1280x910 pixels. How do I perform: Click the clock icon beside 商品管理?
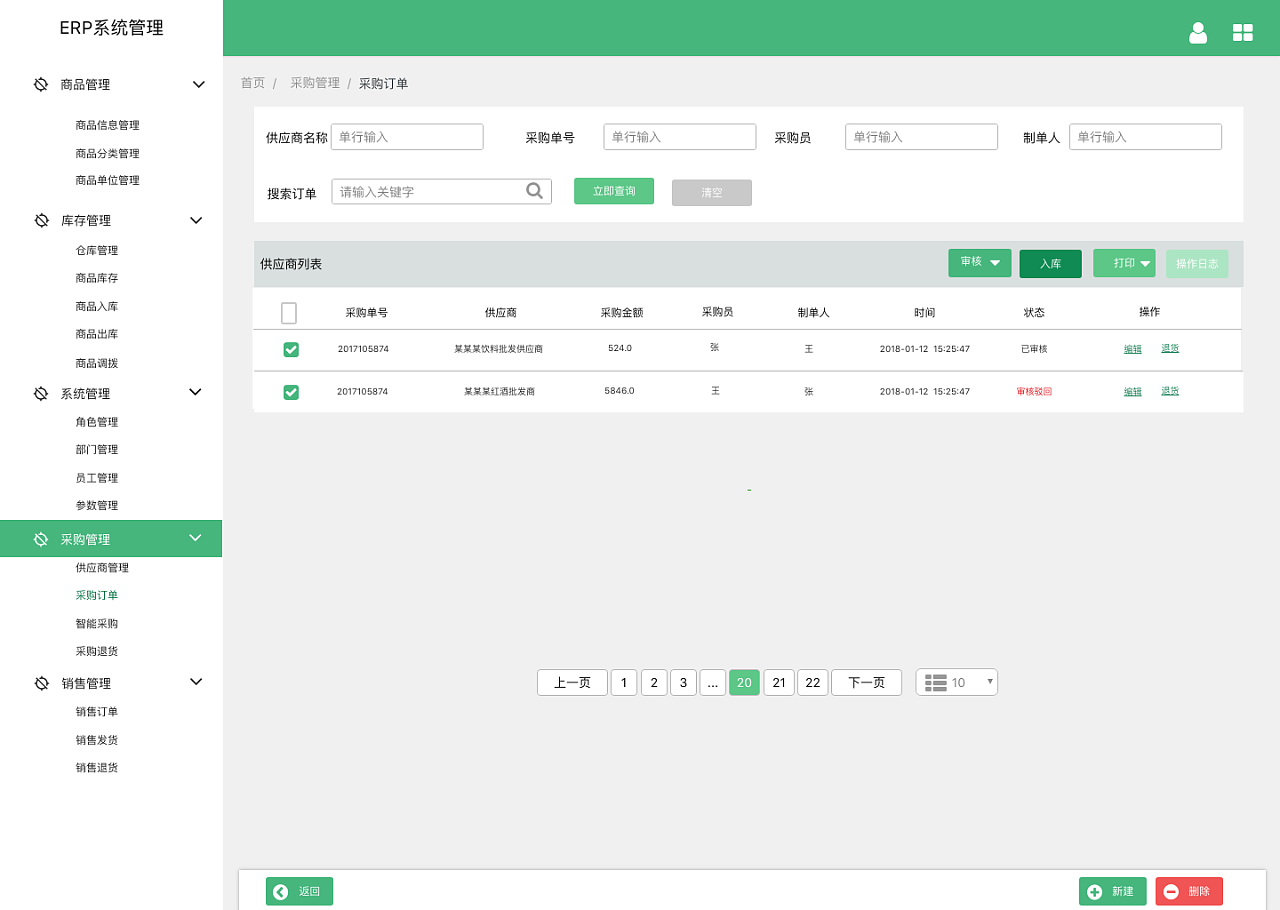tap(41, 84)
